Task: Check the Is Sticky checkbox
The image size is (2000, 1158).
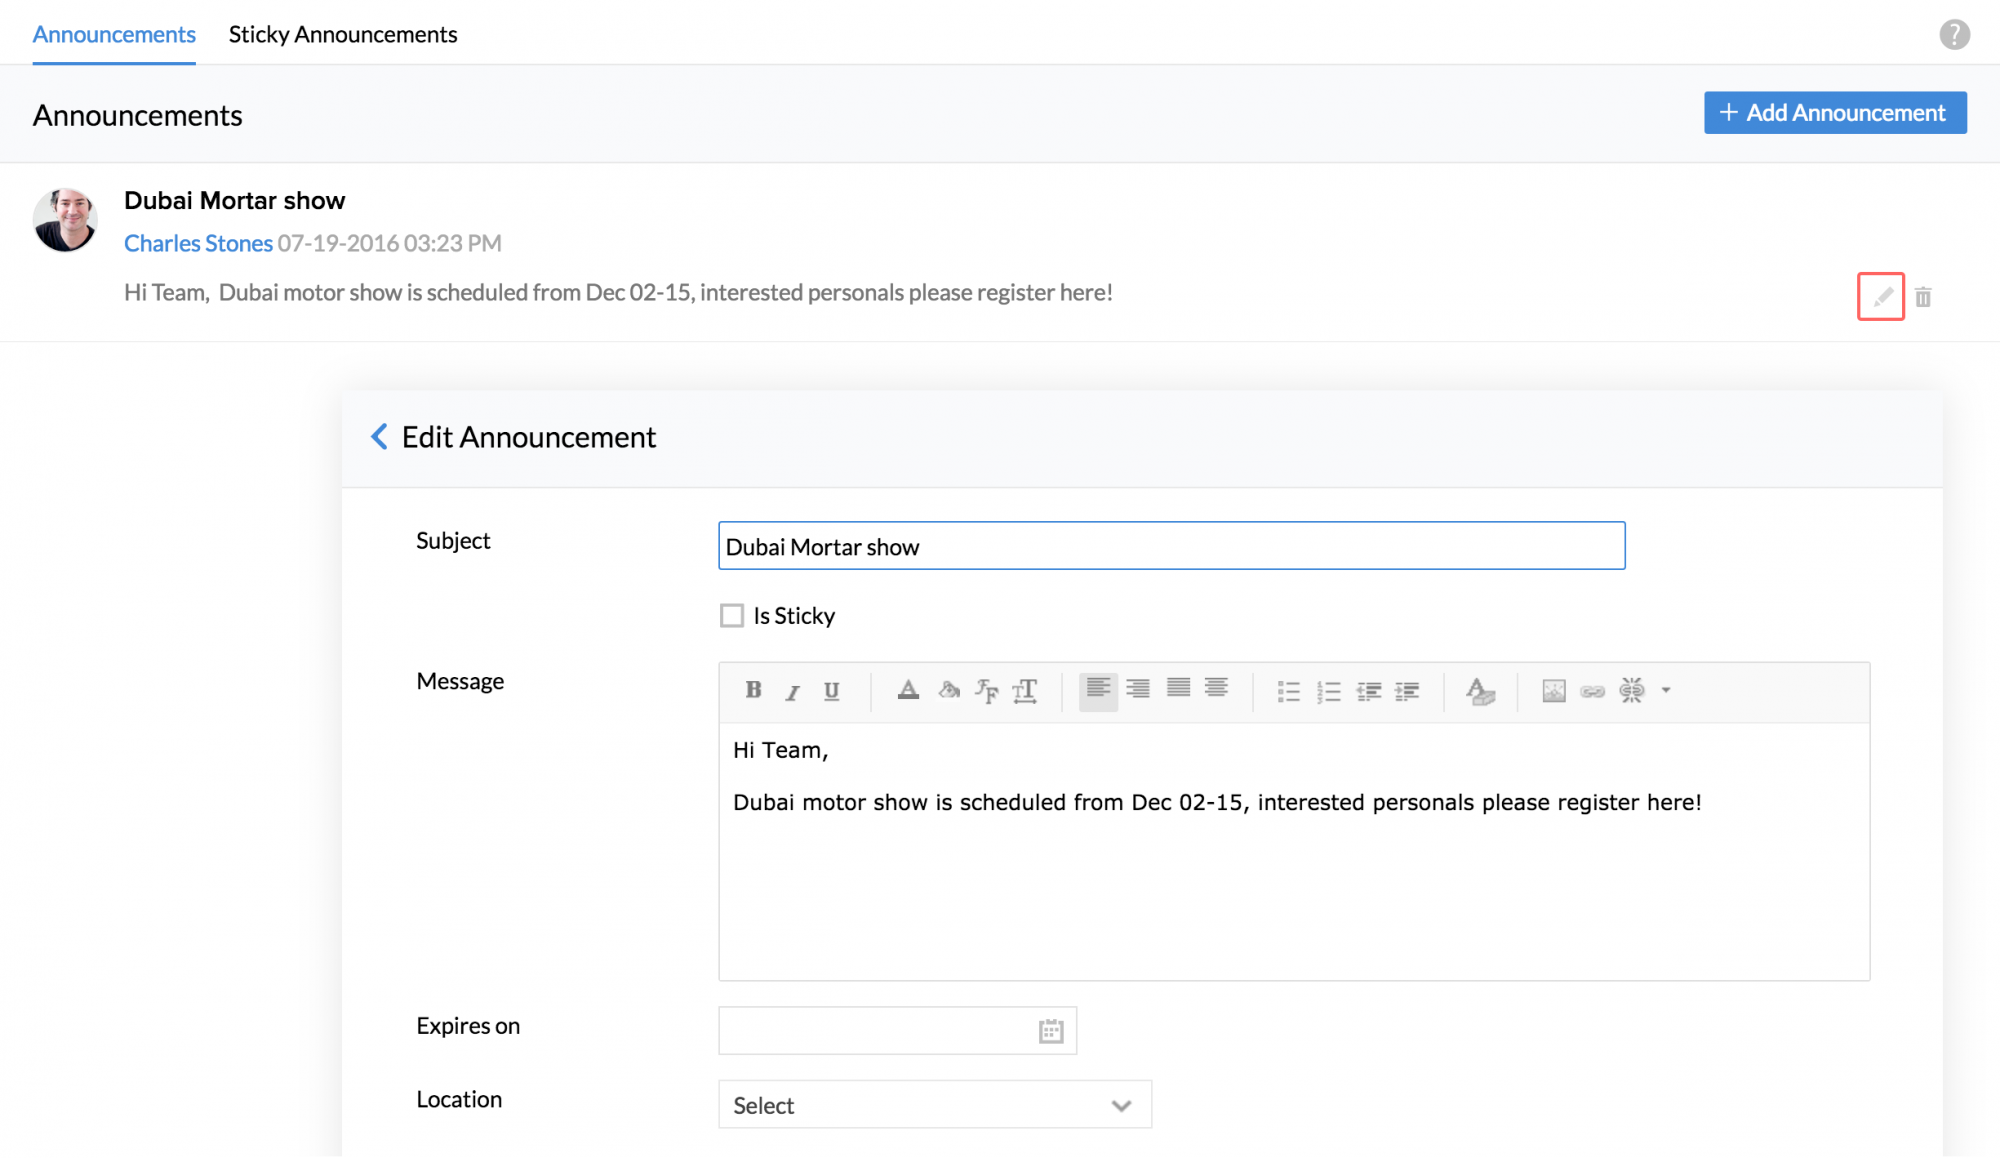Action: [732, 615]
